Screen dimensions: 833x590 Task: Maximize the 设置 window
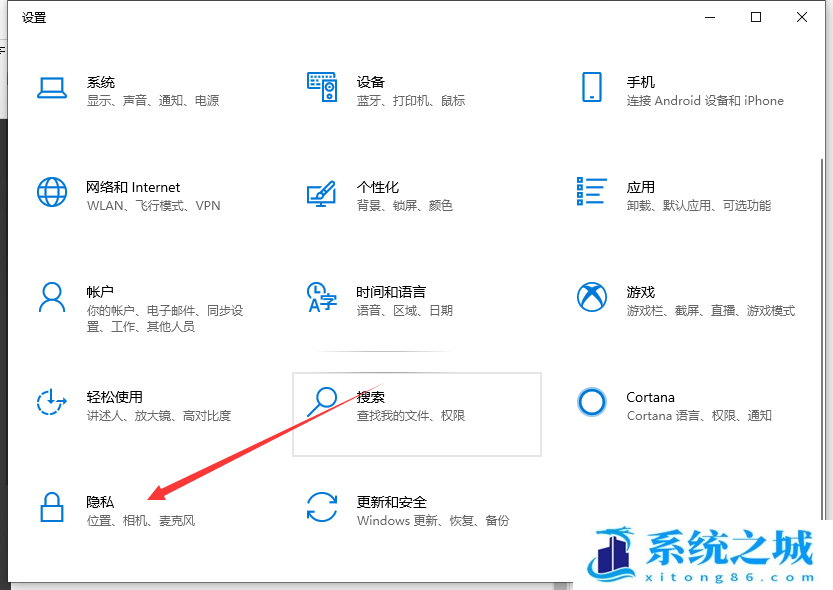click(756, 17)
